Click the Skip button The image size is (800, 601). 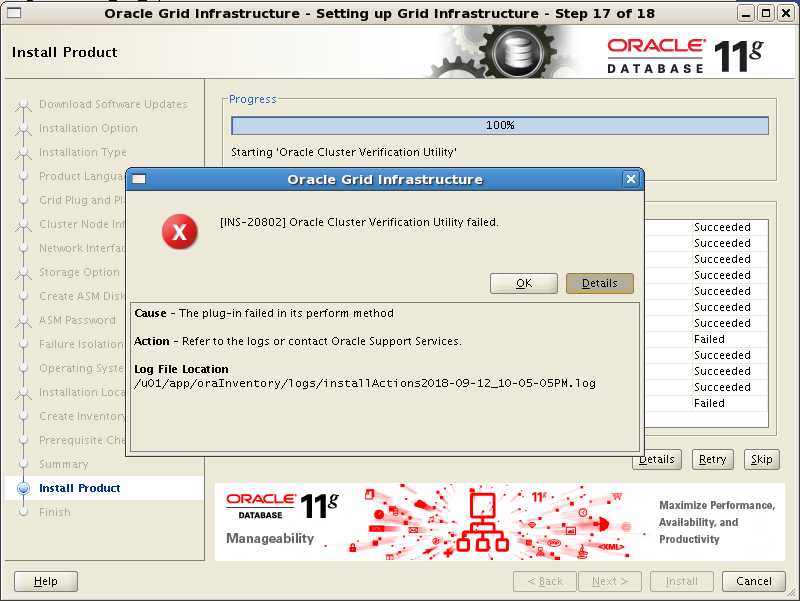pyautogui.click(x=761, y=459)
